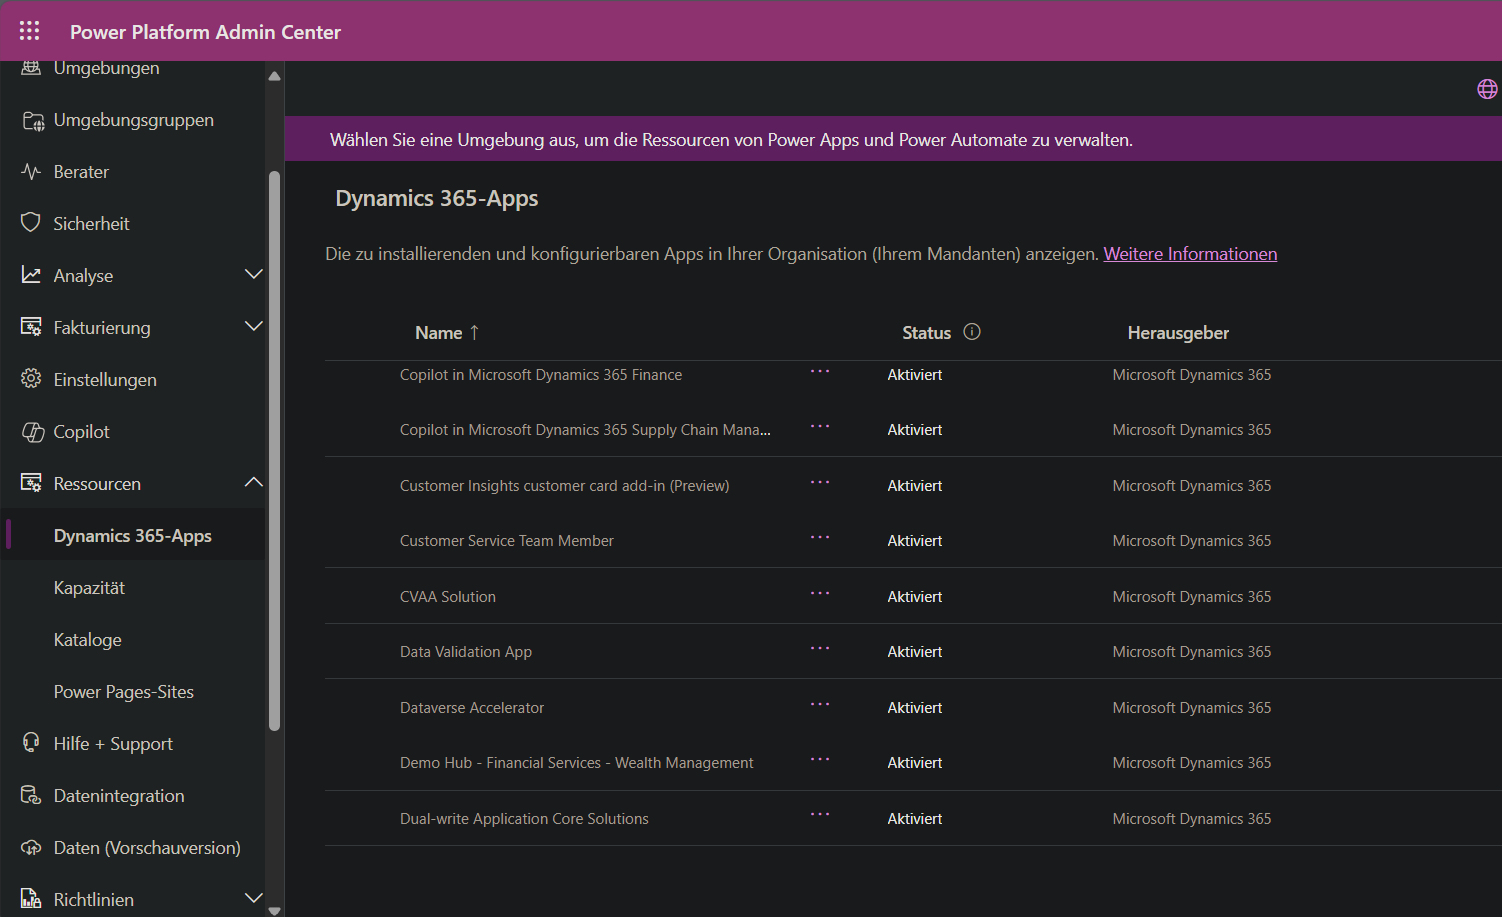Image resolution: width=1502 pixels, height=917 pixels.
Task: Open more options for CVAA Solution
Action: click(x=820, y=594)
